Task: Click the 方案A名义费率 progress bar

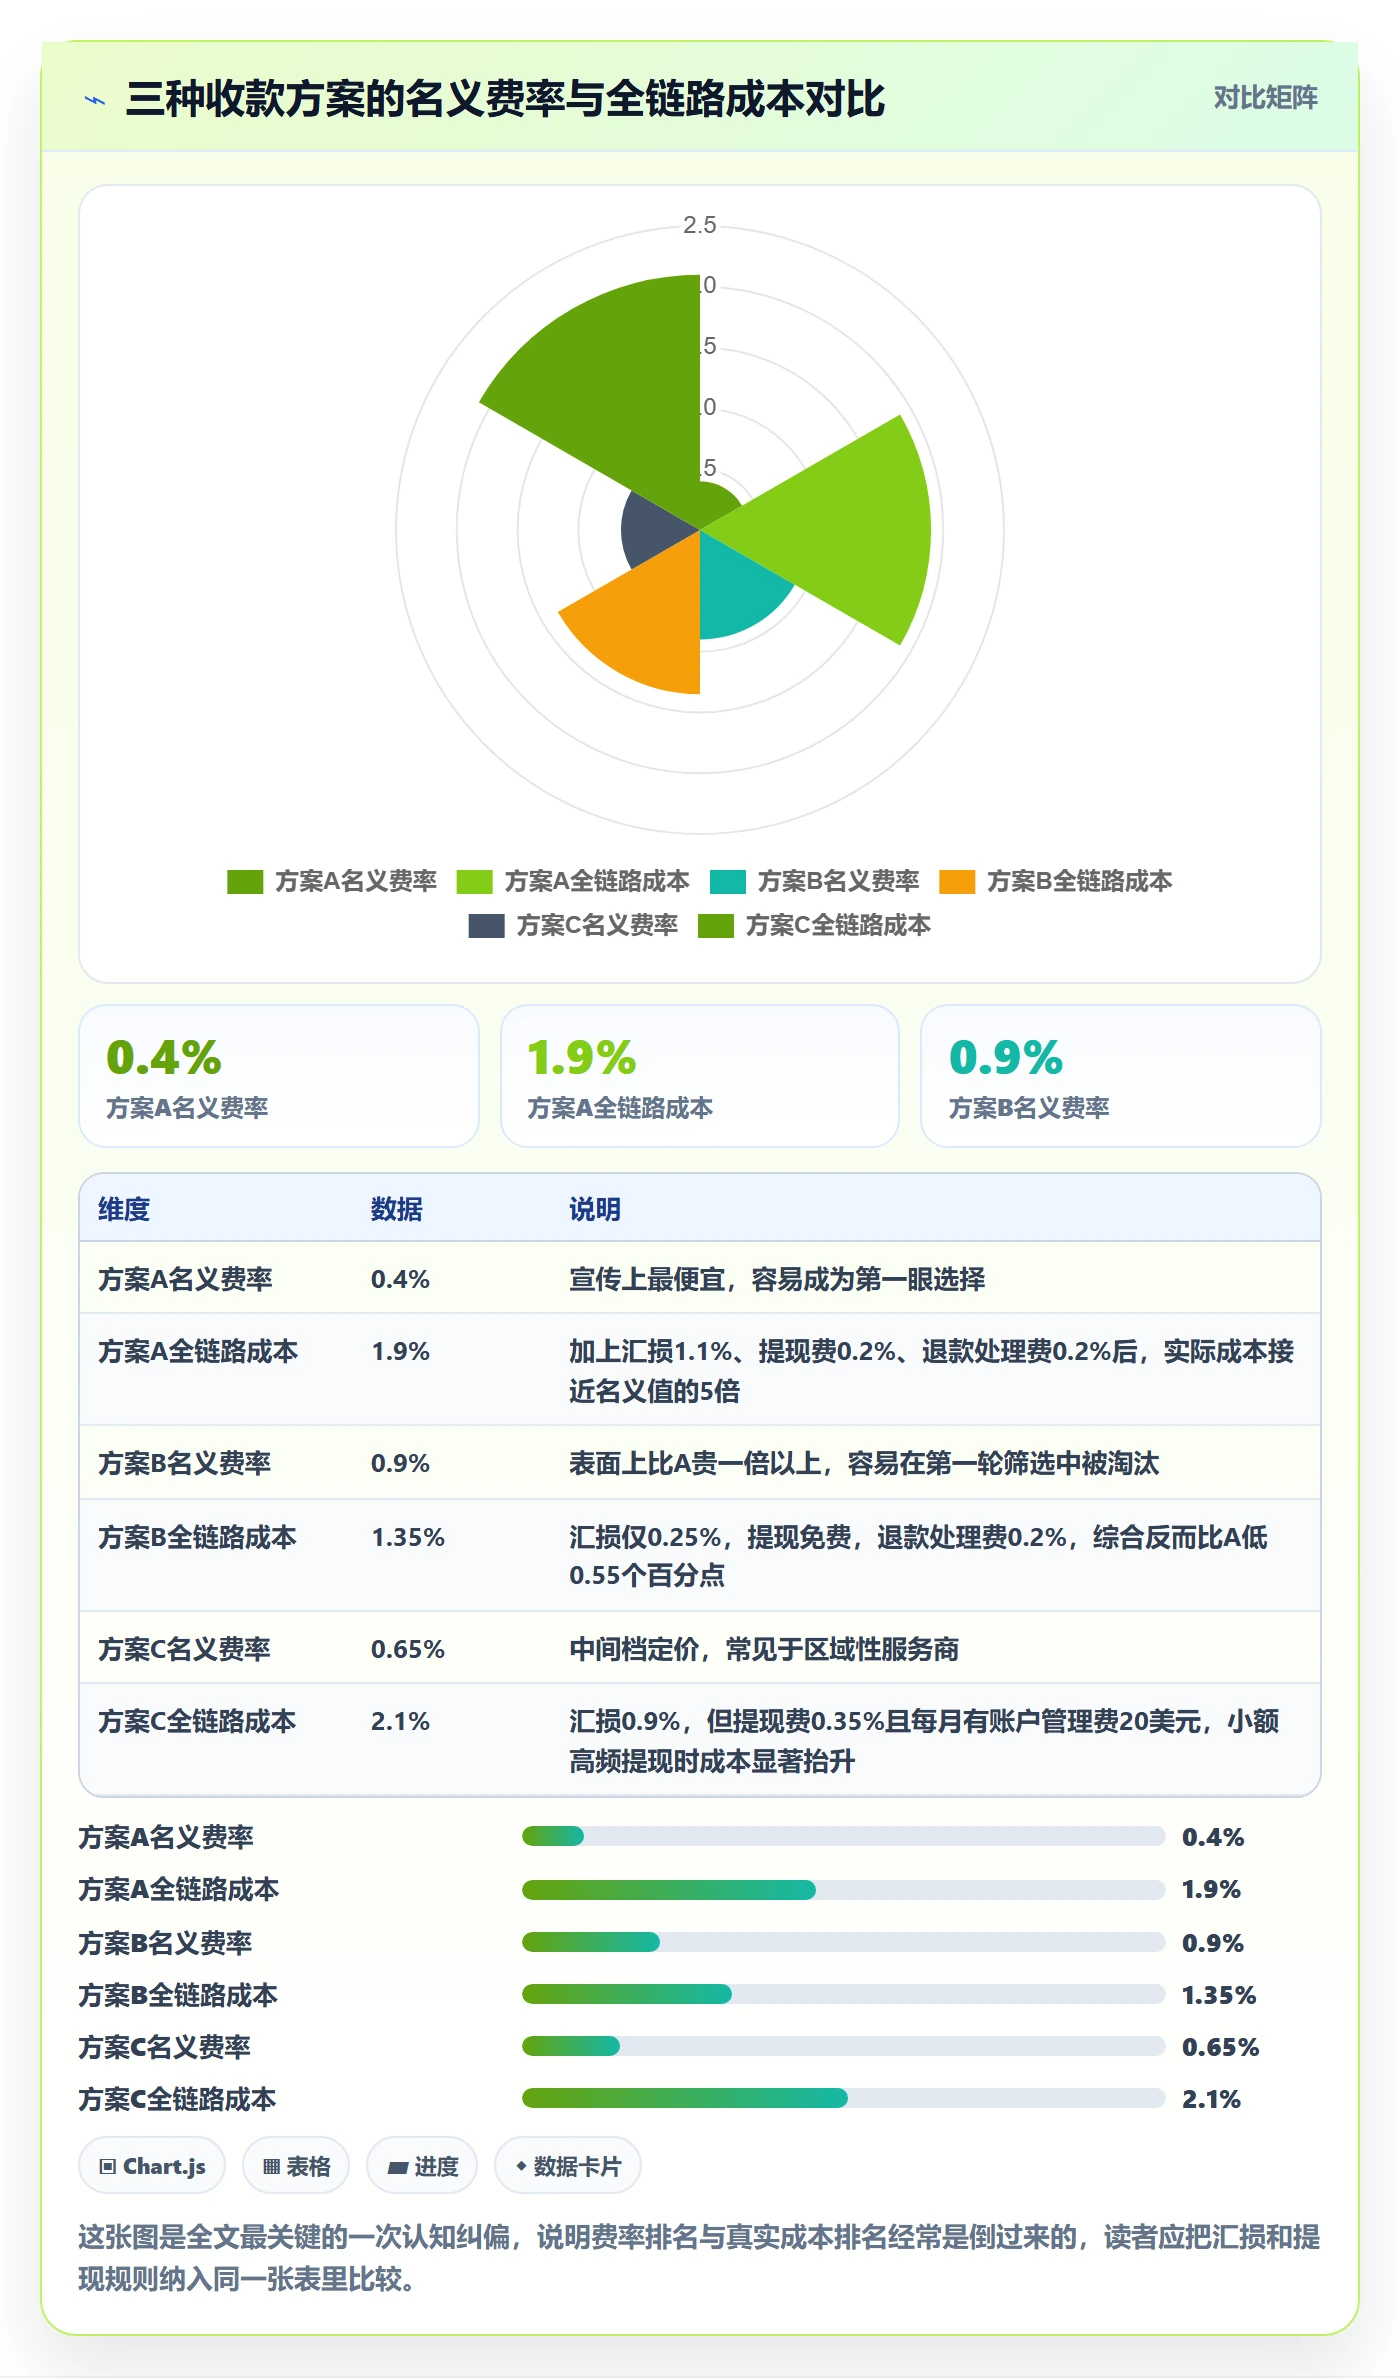Action: coord(843,1836)
